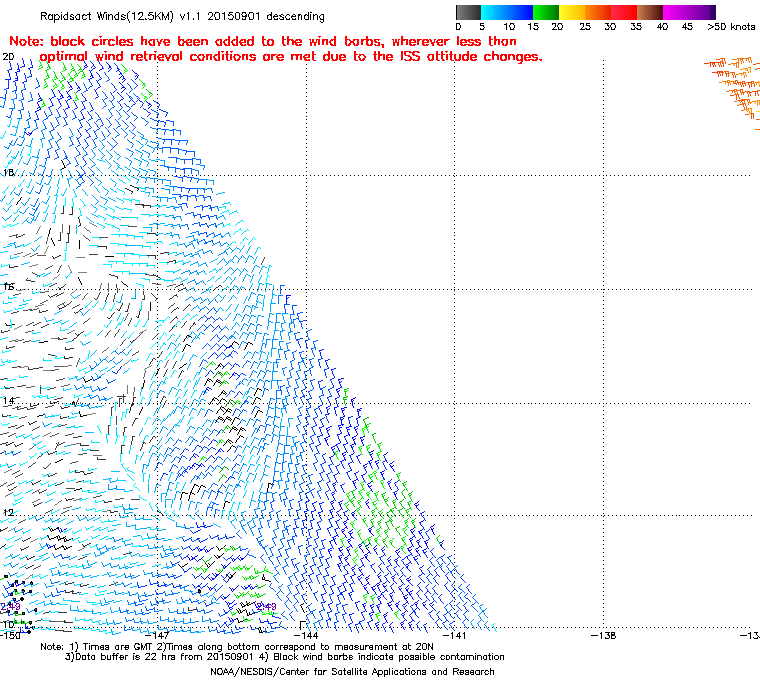Click the 'NOAA/NESDIS/Center for Satellite Applications and Research' credit
The height and width of the screenshot is (688, 760).
coord(352,672)
